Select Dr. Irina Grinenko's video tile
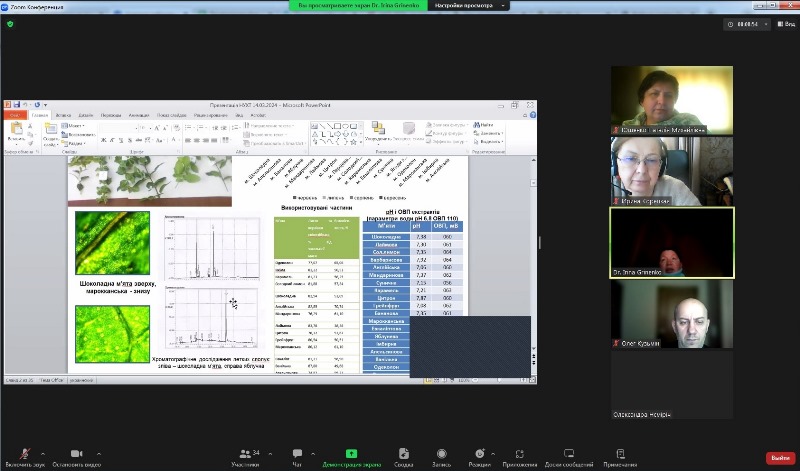 pyautogui.click(x=672, y=243)
